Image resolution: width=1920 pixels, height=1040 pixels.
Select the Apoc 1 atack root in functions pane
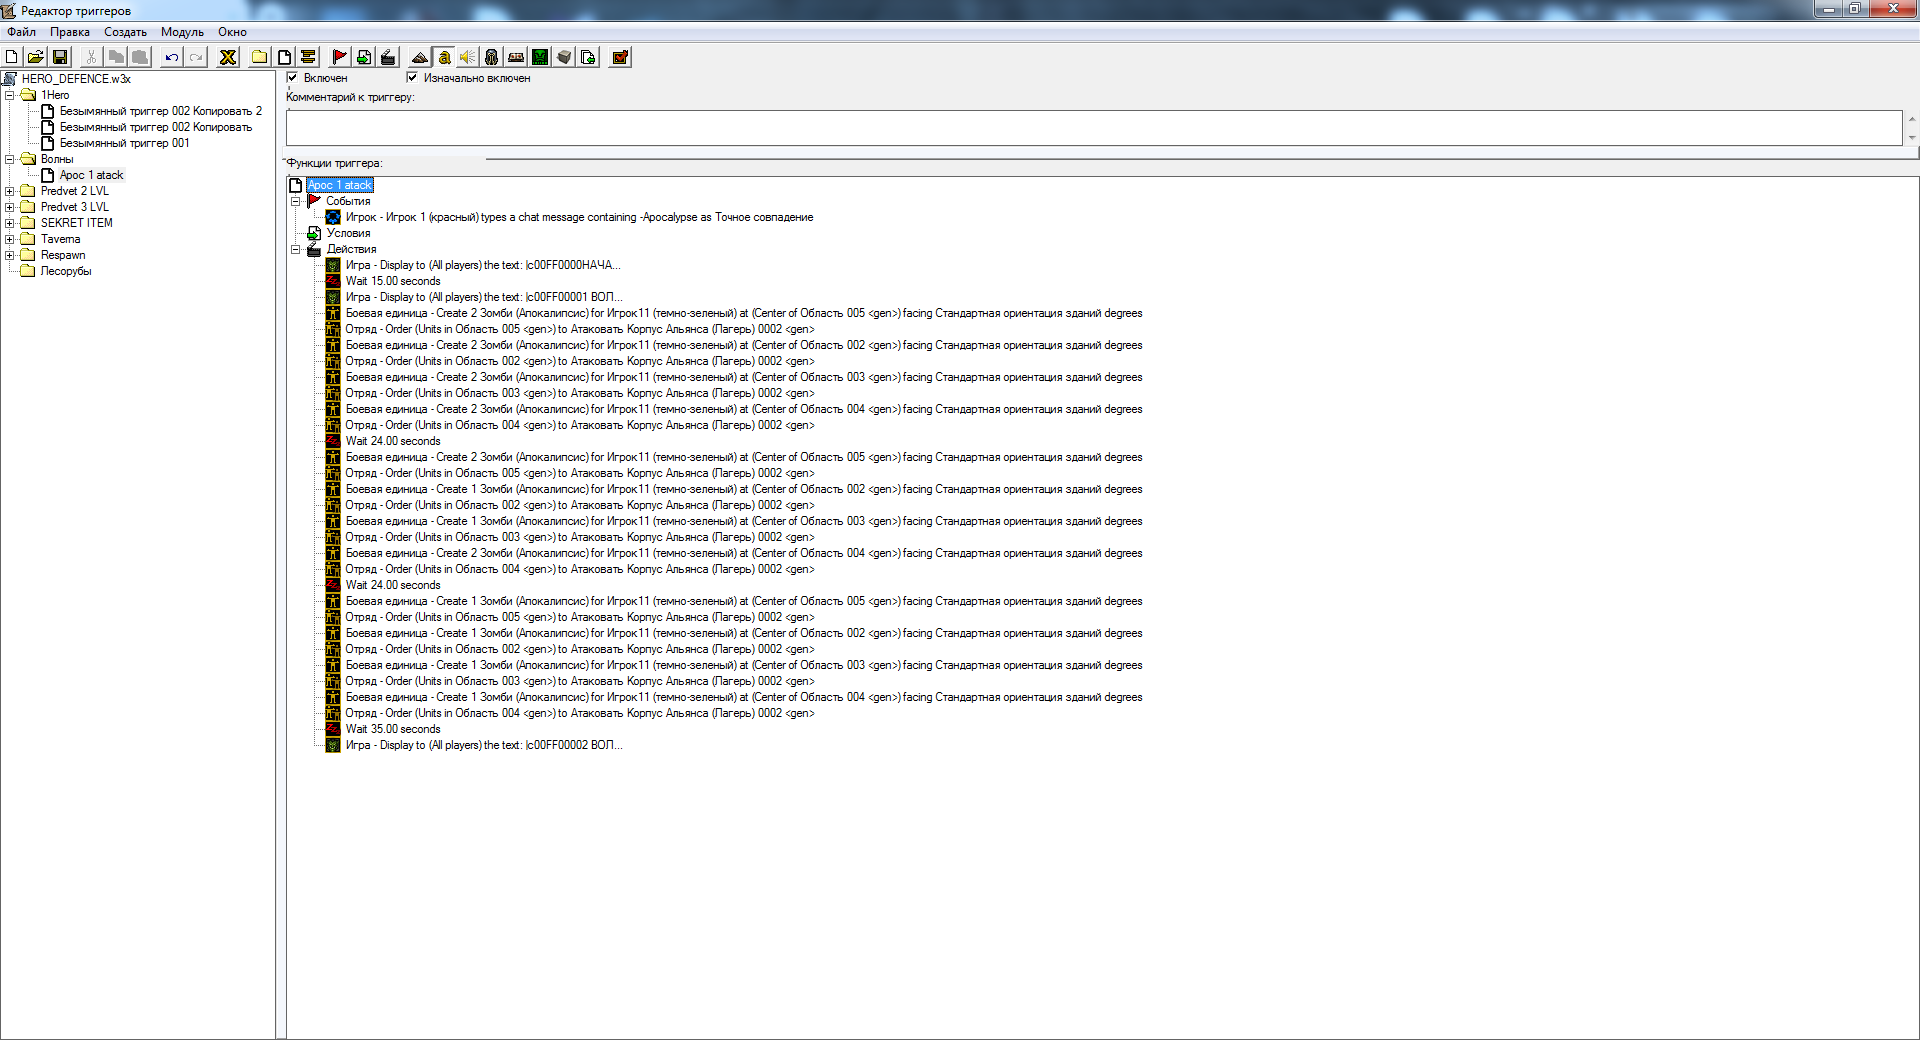coord(340,185)
